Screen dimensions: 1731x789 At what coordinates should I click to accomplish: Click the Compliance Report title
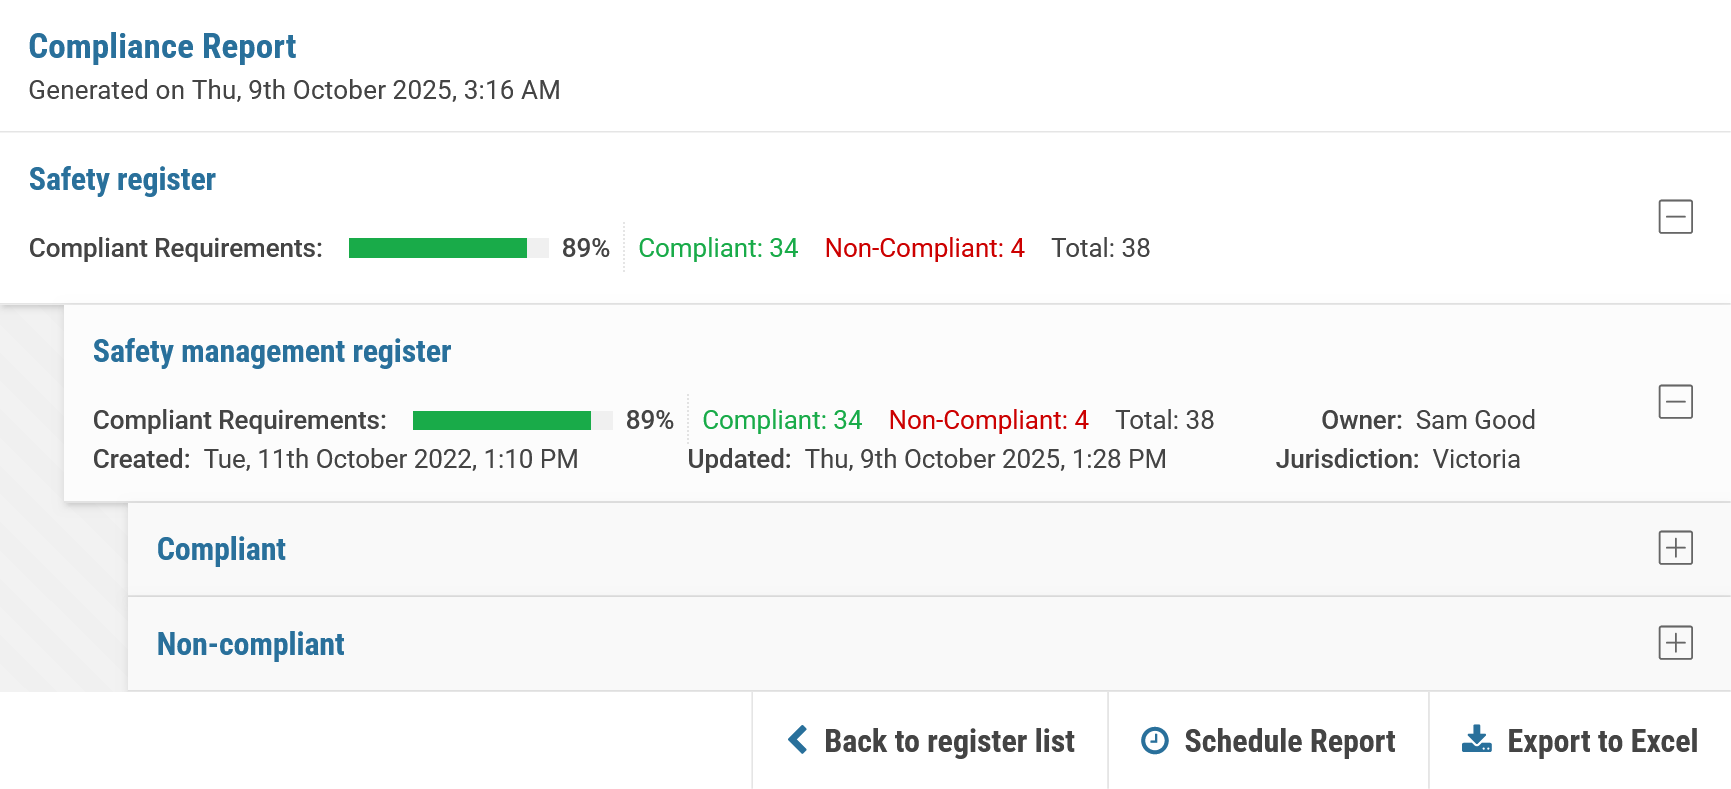(x=162, y=46)
